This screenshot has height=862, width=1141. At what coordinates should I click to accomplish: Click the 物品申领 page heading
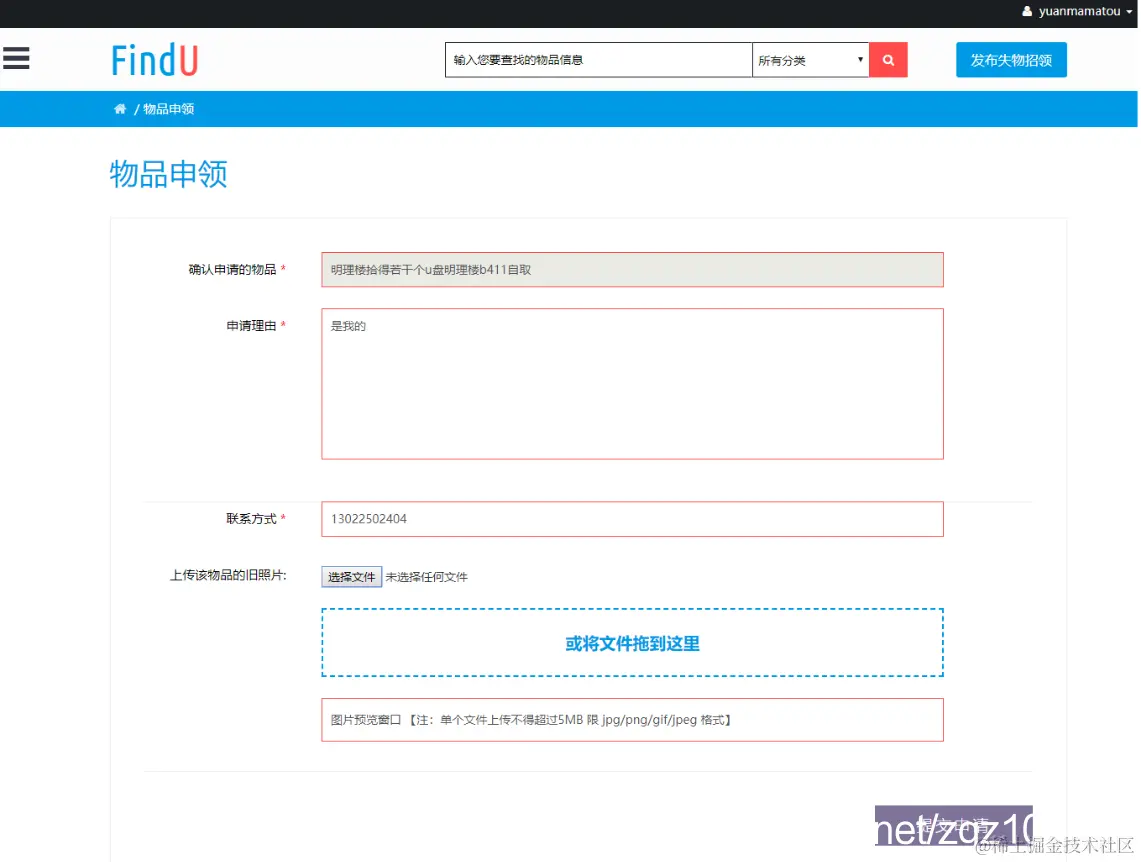tap(168, 175)
